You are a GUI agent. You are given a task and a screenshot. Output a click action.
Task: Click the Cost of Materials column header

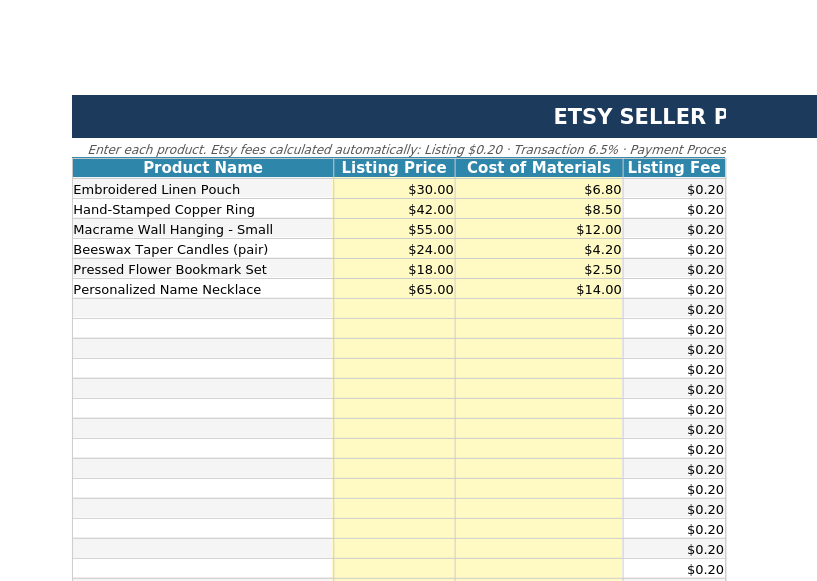[x=539, y=168]
